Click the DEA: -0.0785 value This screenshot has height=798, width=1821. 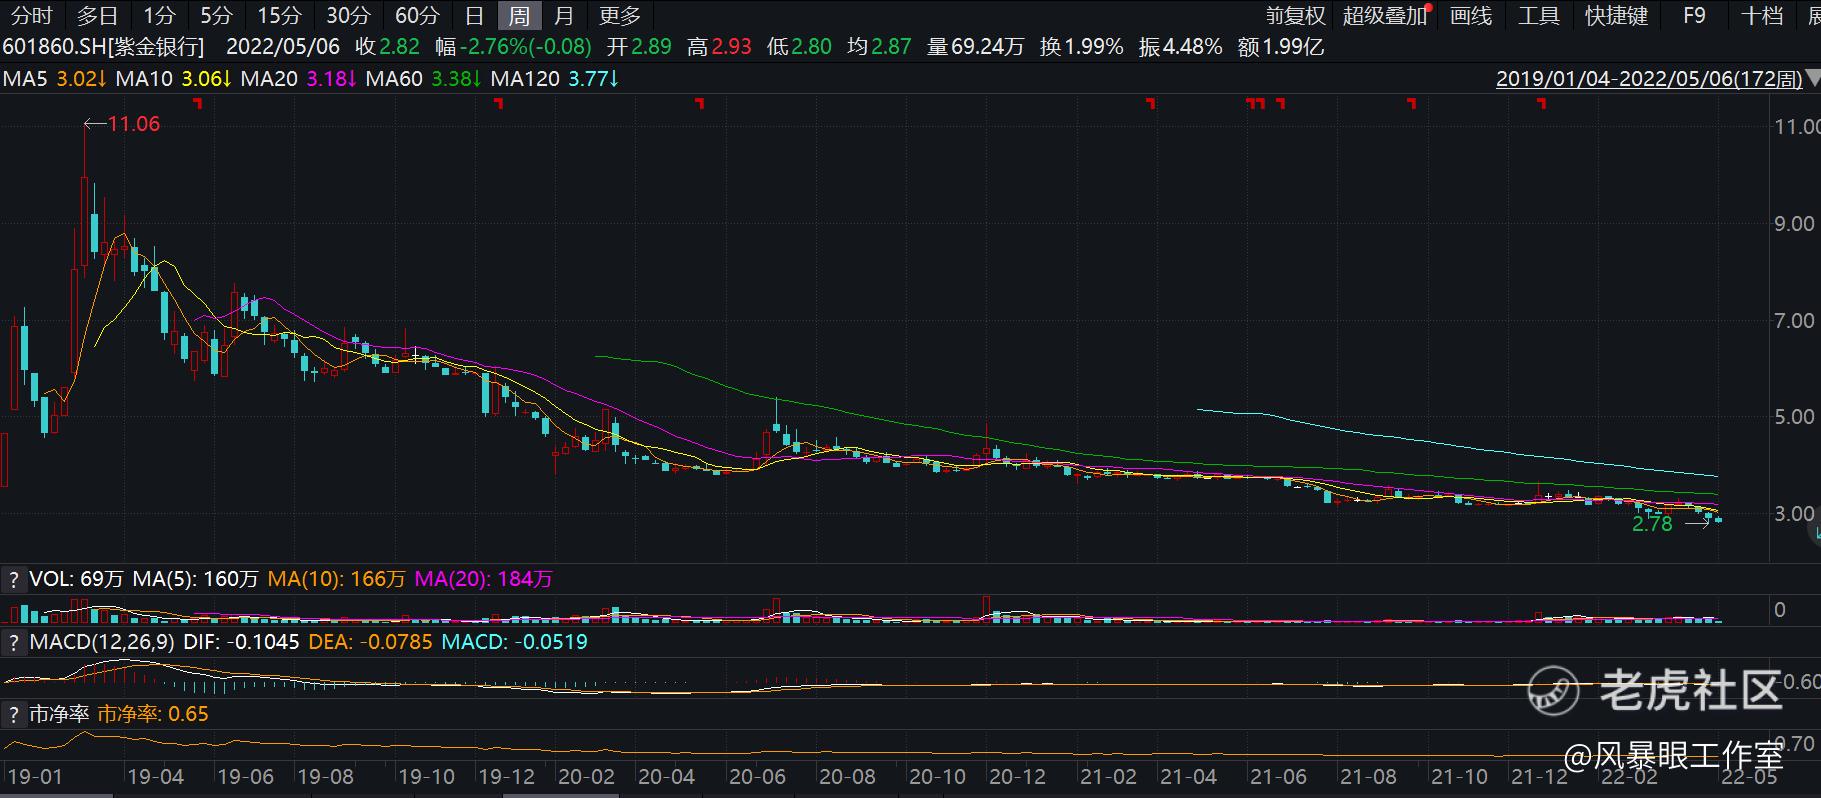click(x=370, y=642)
